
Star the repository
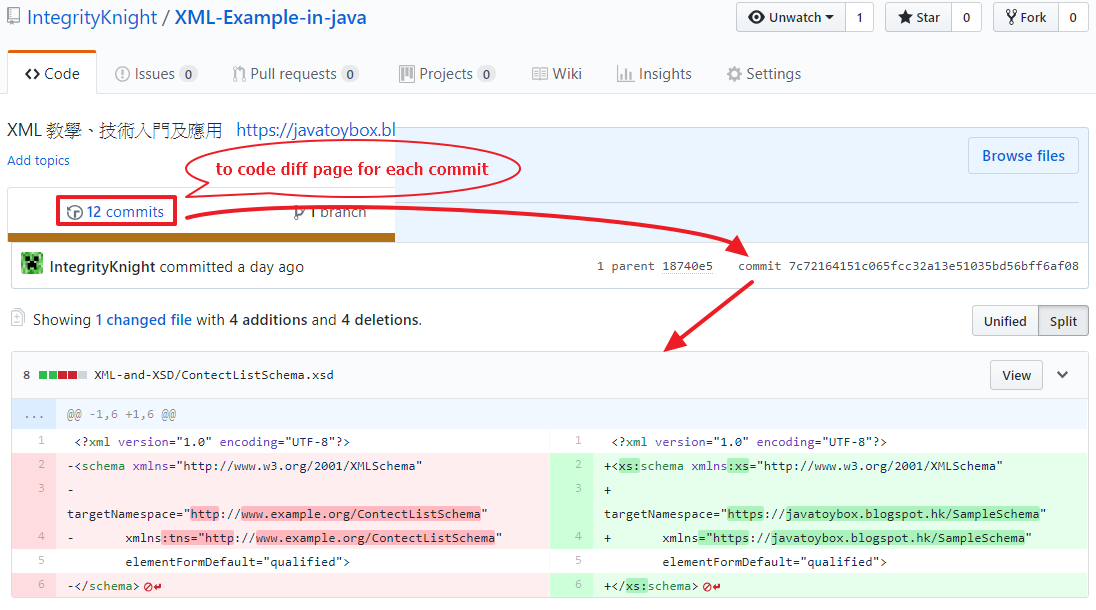[x=918, y=17]
